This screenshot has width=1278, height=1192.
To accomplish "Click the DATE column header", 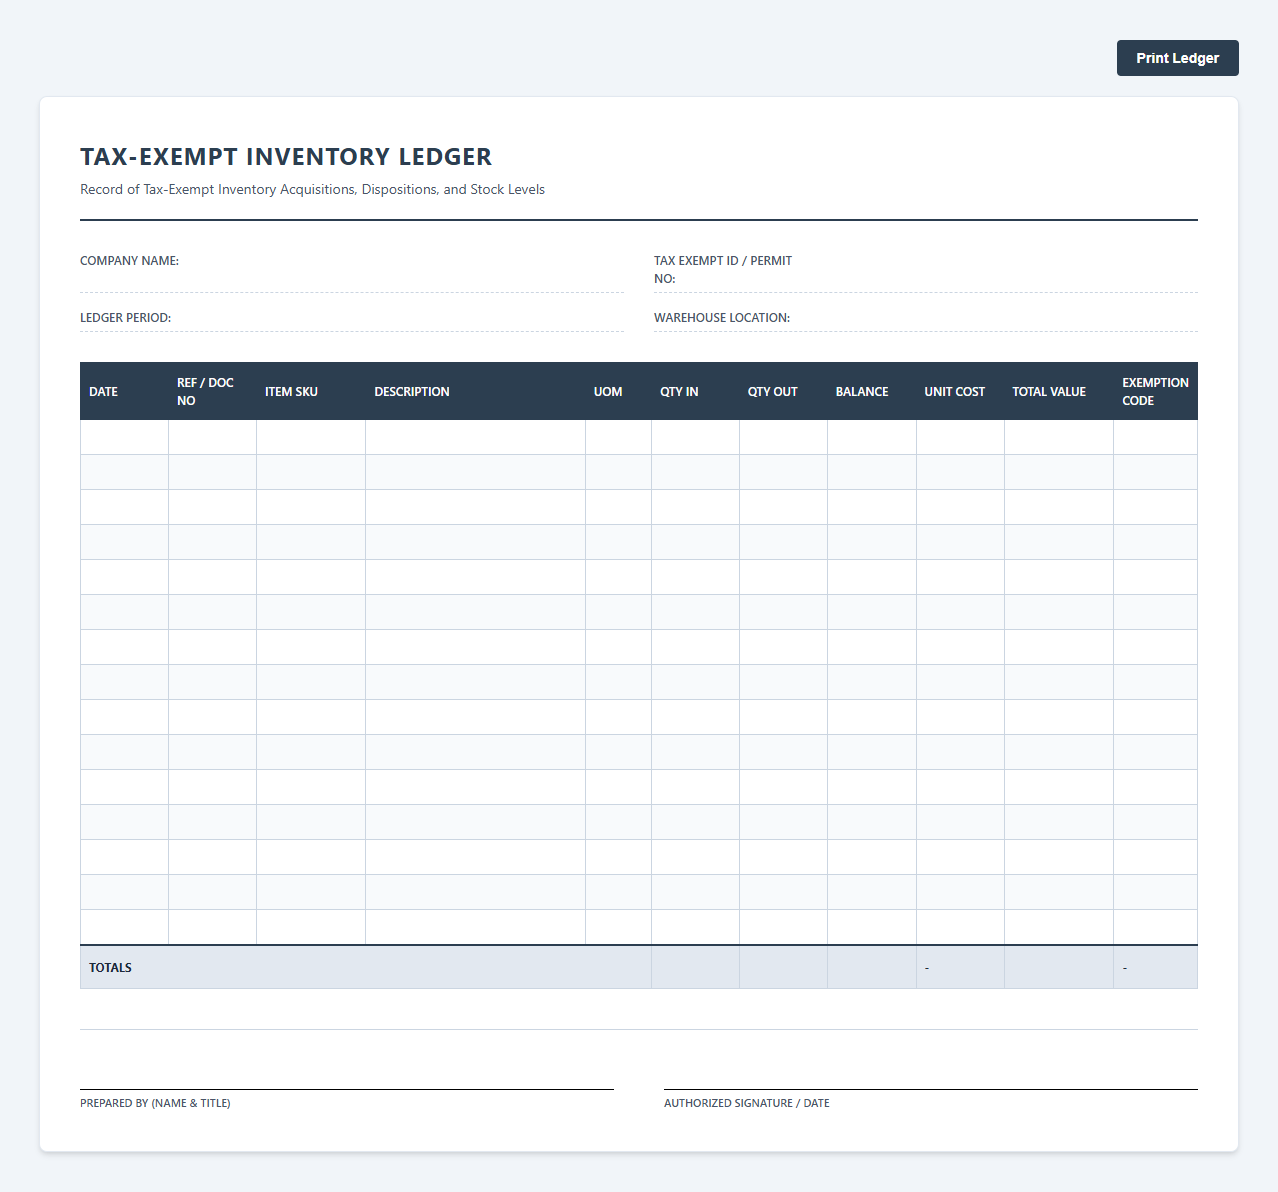I will point(124,391).
